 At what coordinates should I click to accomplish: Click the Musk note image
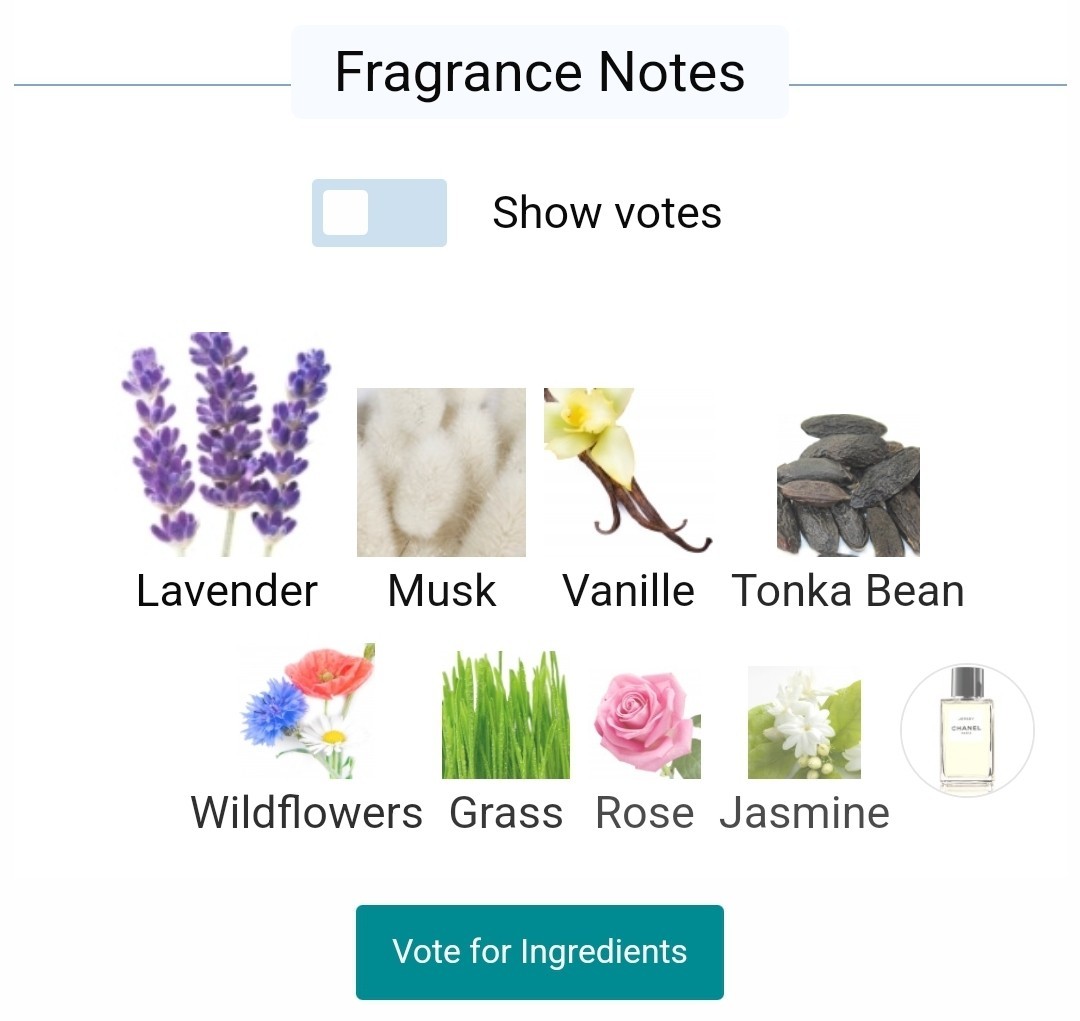coord(441,472)
